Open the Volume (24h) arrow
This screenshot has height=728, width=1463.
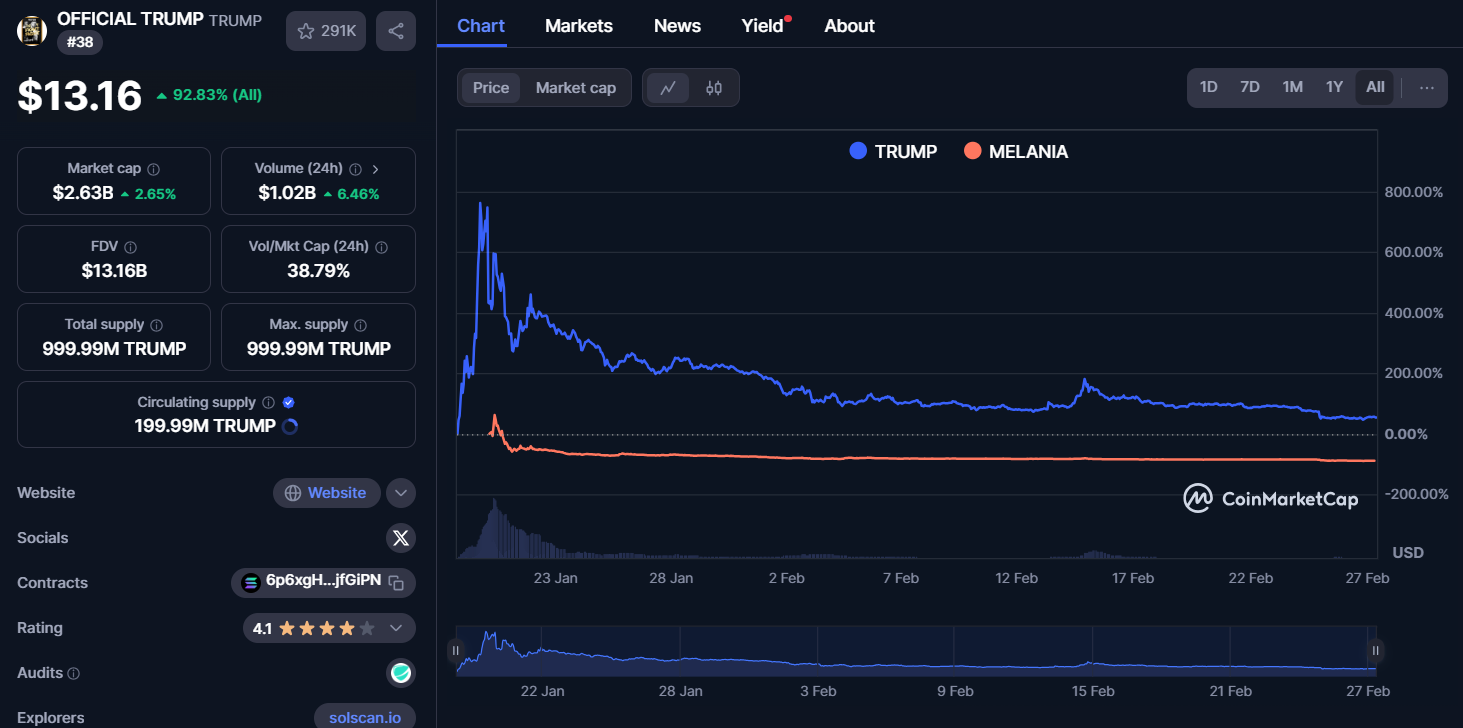click(375, 169)
